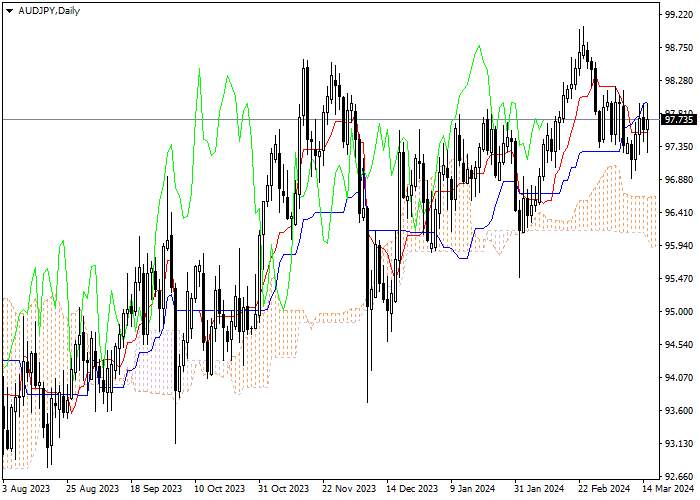Select the 95.470 price scale label

[679, 279]
